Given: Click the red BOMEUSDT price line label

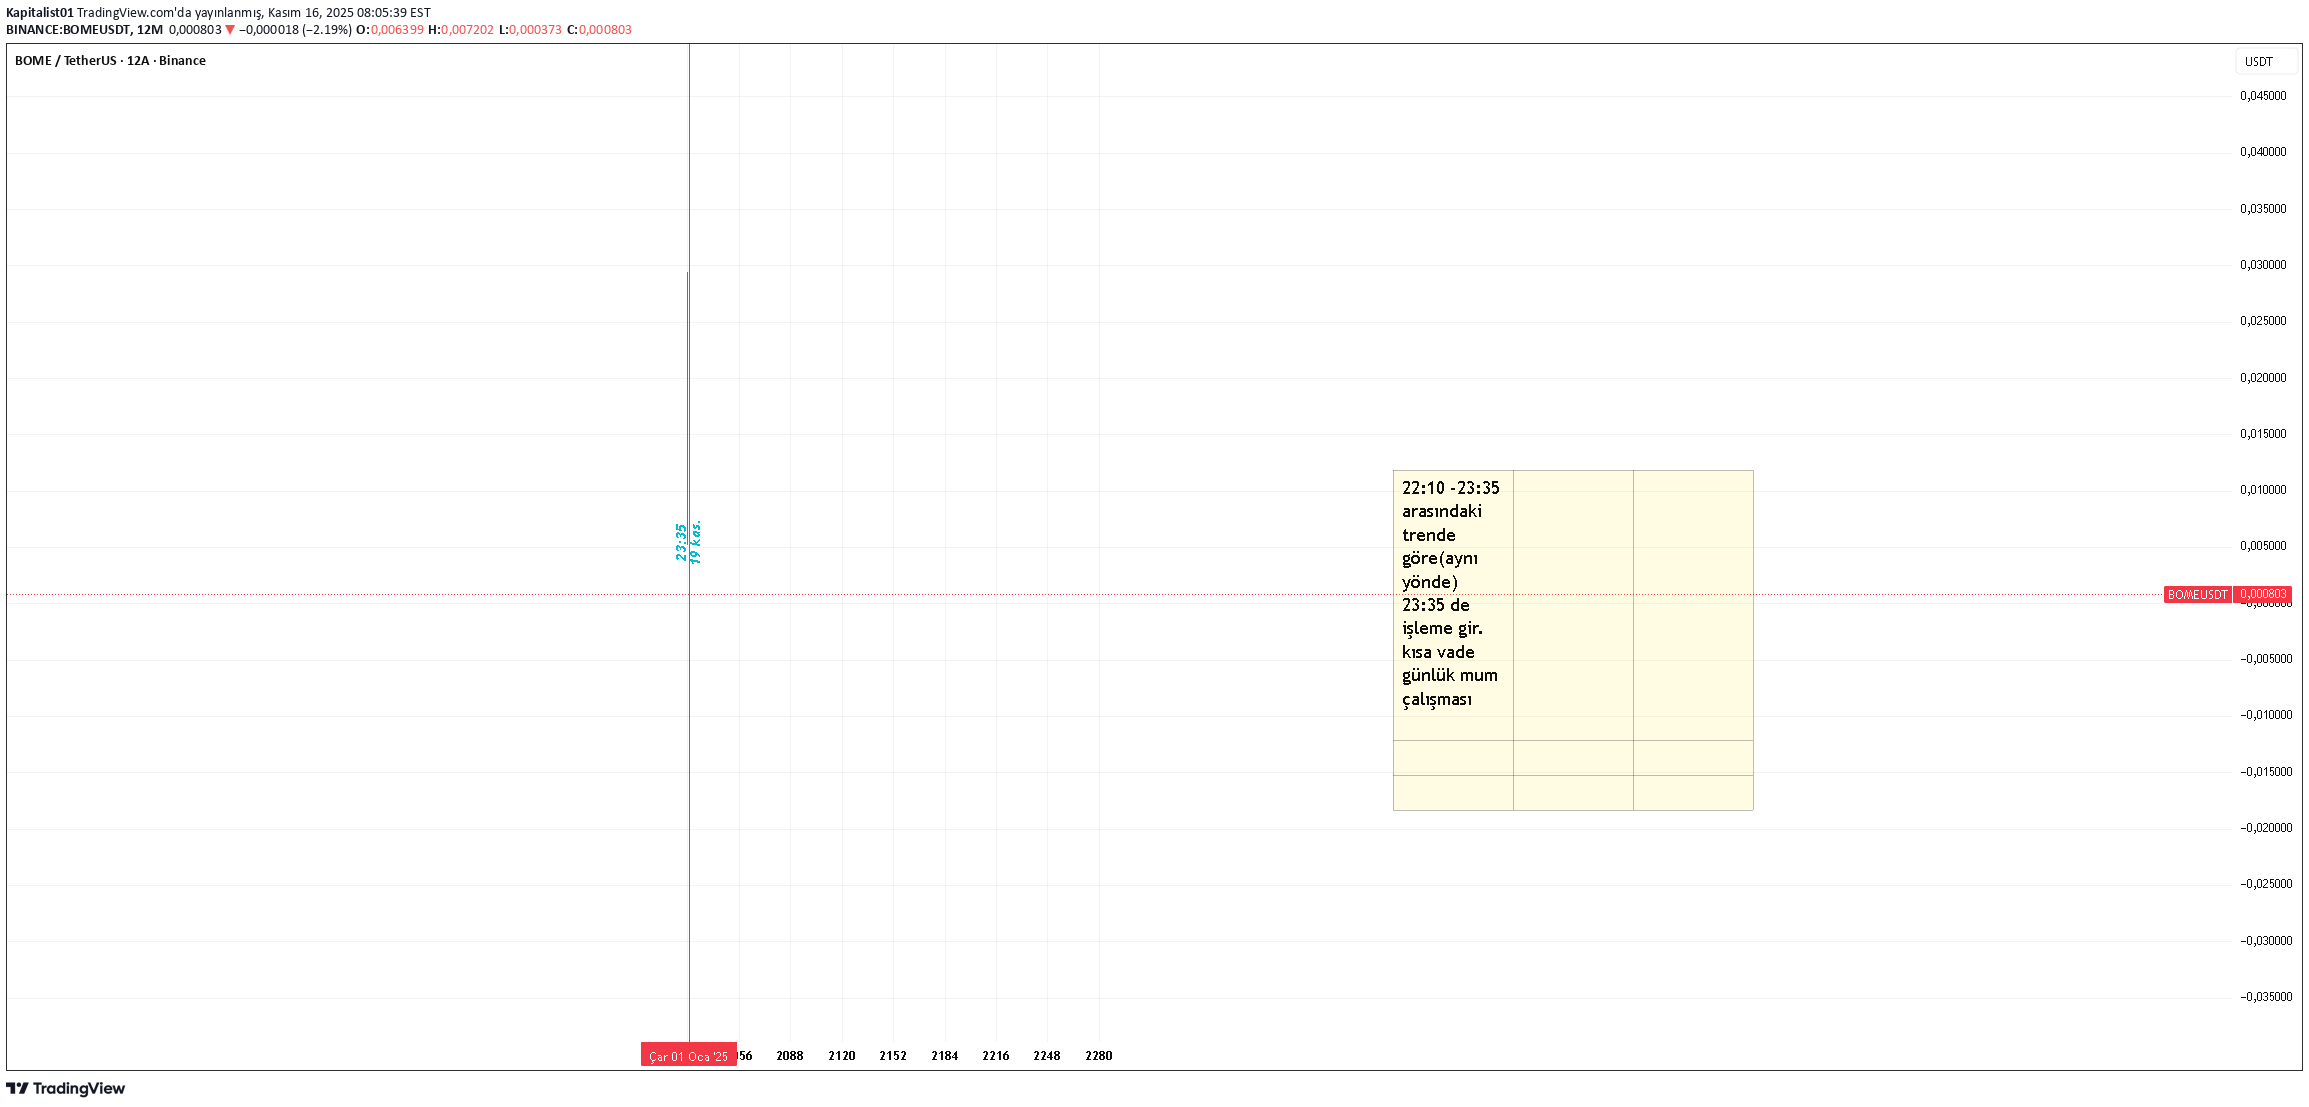Looking at the screenshot, I should point(2196,594).
